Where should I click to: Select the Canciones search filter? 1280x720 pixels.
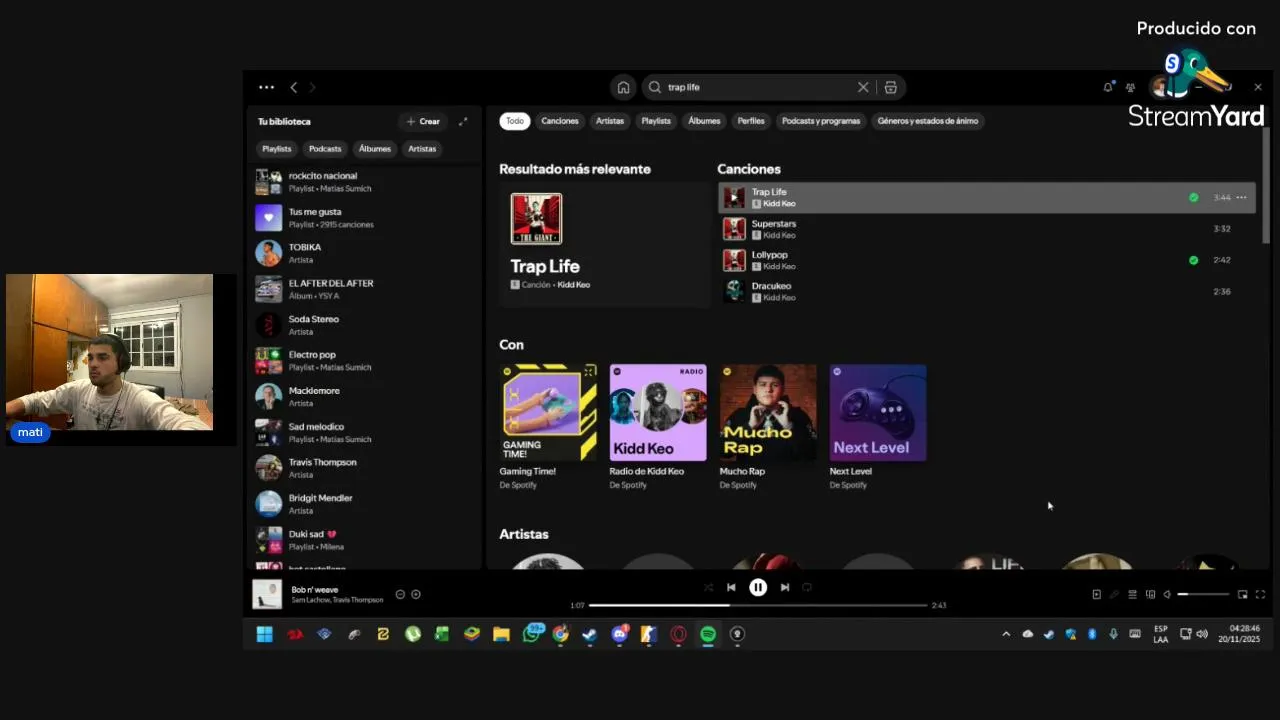point(560,121)
